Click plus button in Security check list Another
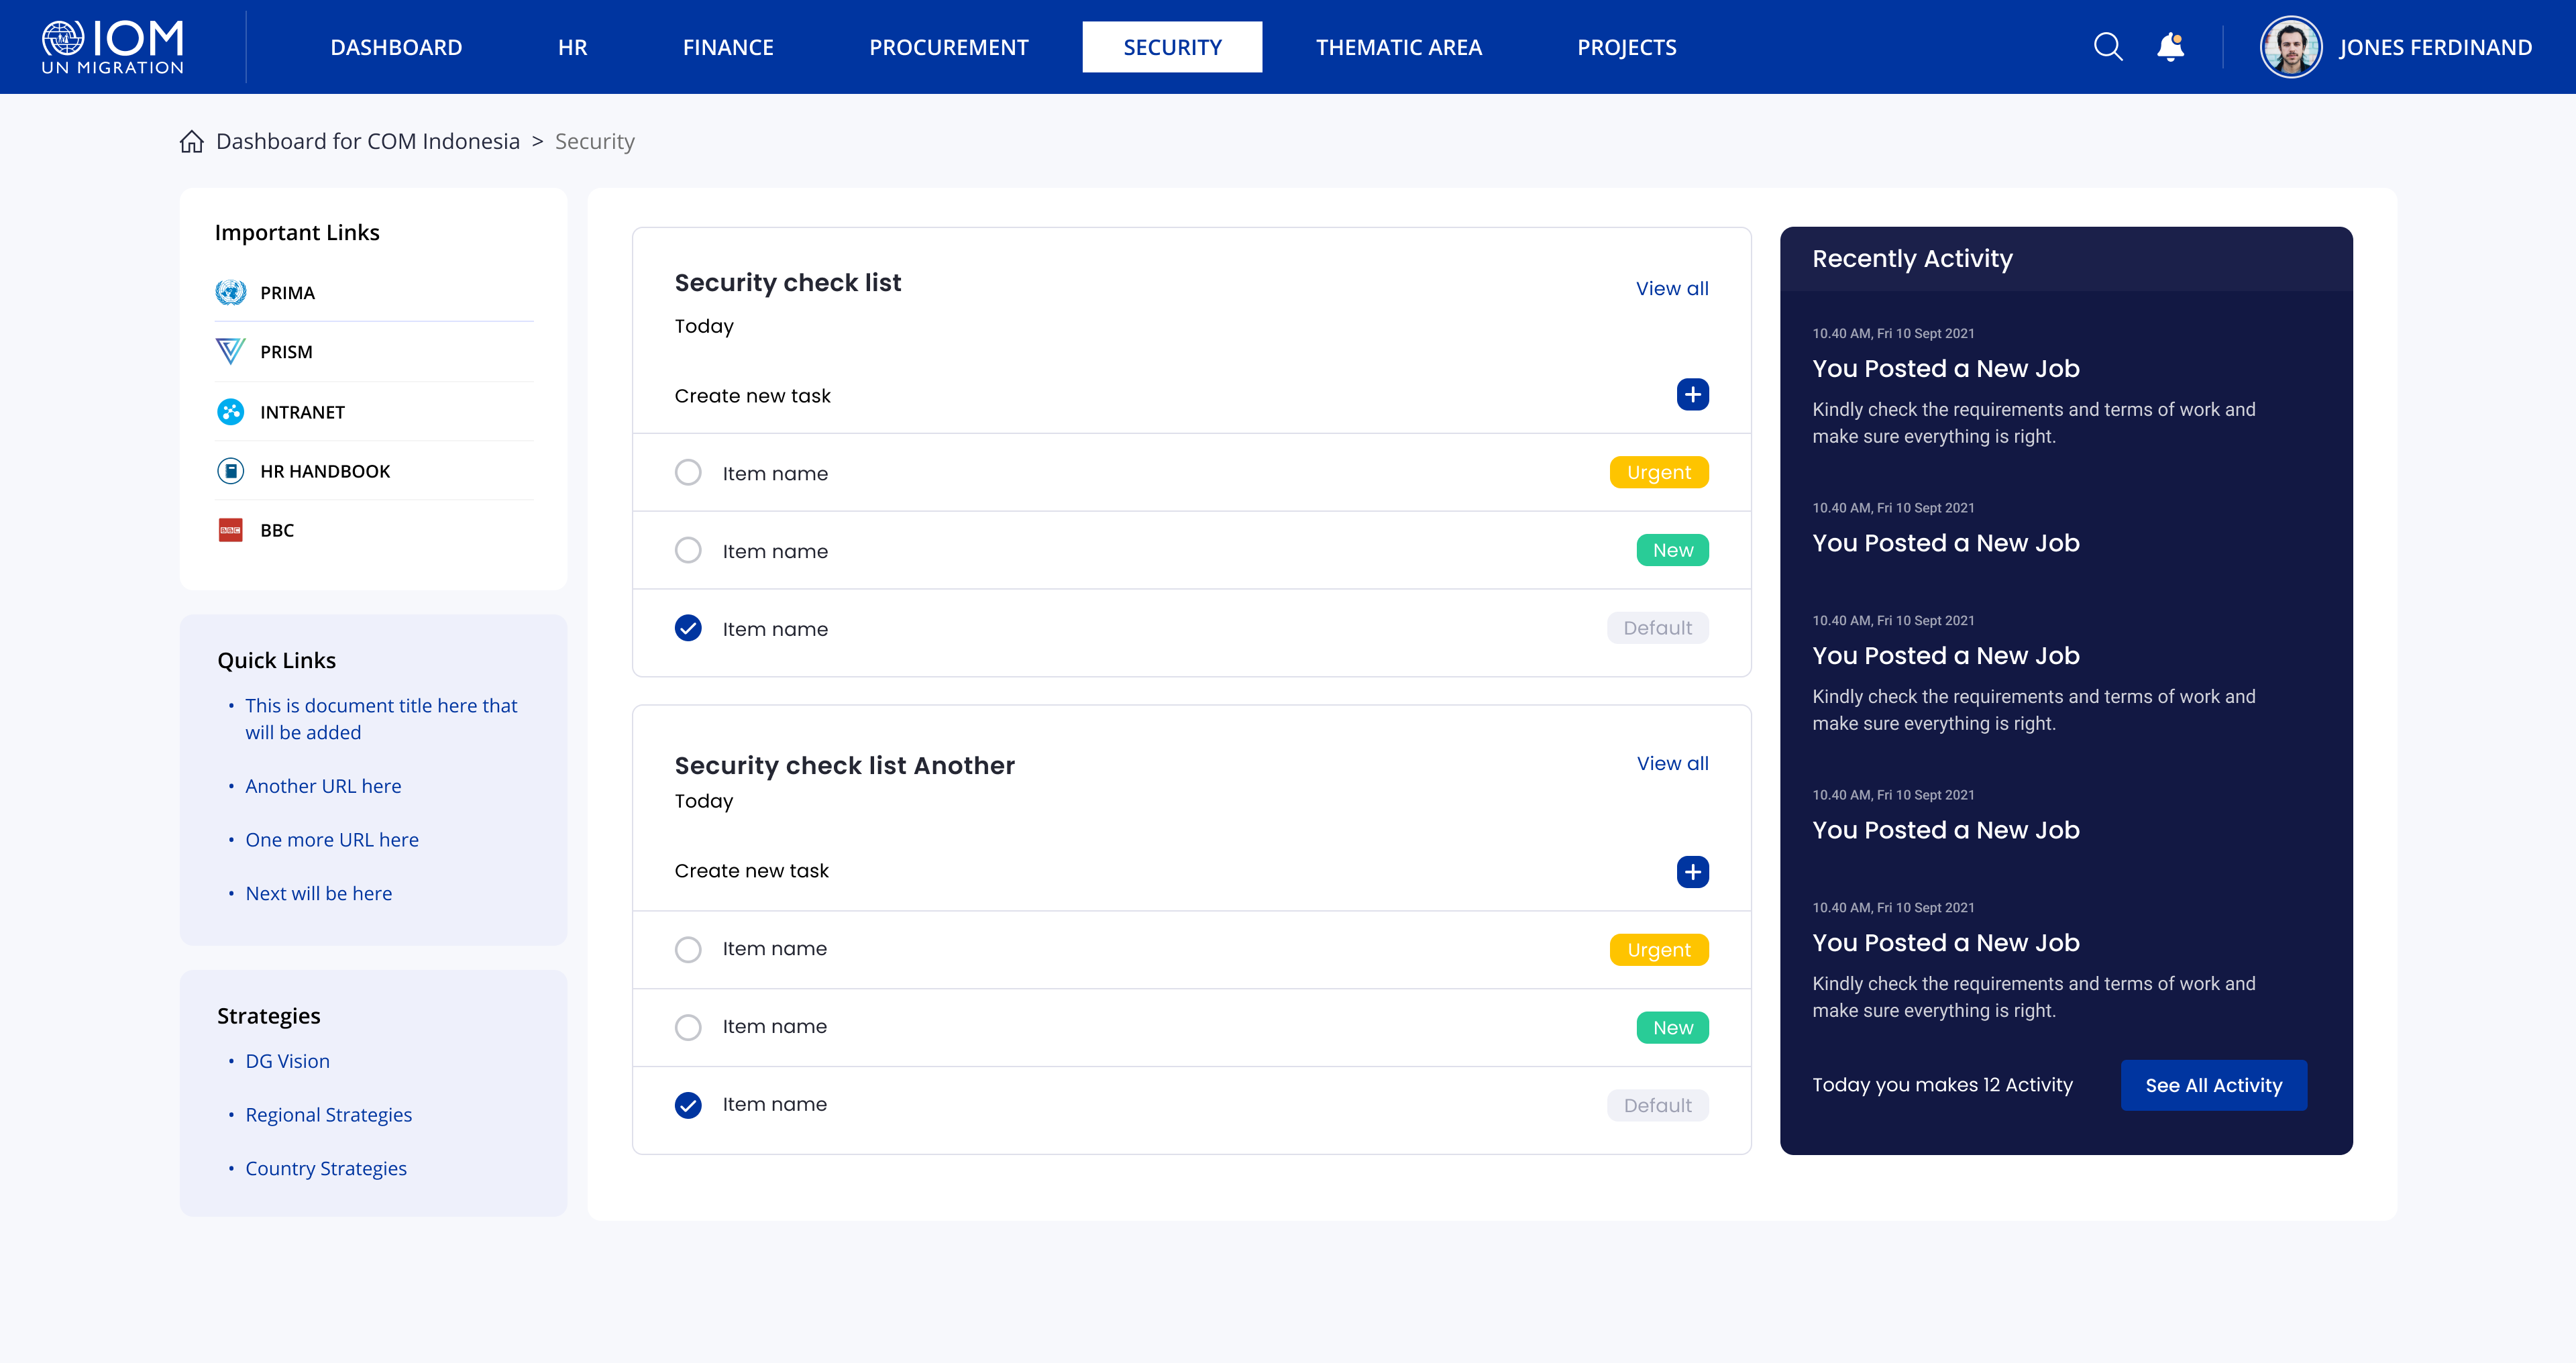 tap(1692, 871)
